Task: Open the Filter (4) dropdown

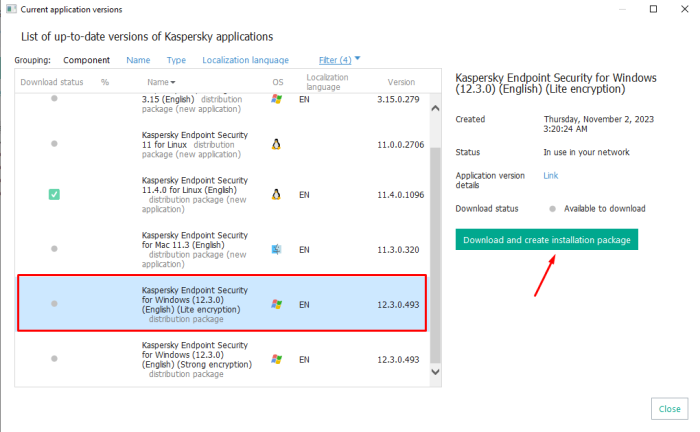Action: pos(340,60)
